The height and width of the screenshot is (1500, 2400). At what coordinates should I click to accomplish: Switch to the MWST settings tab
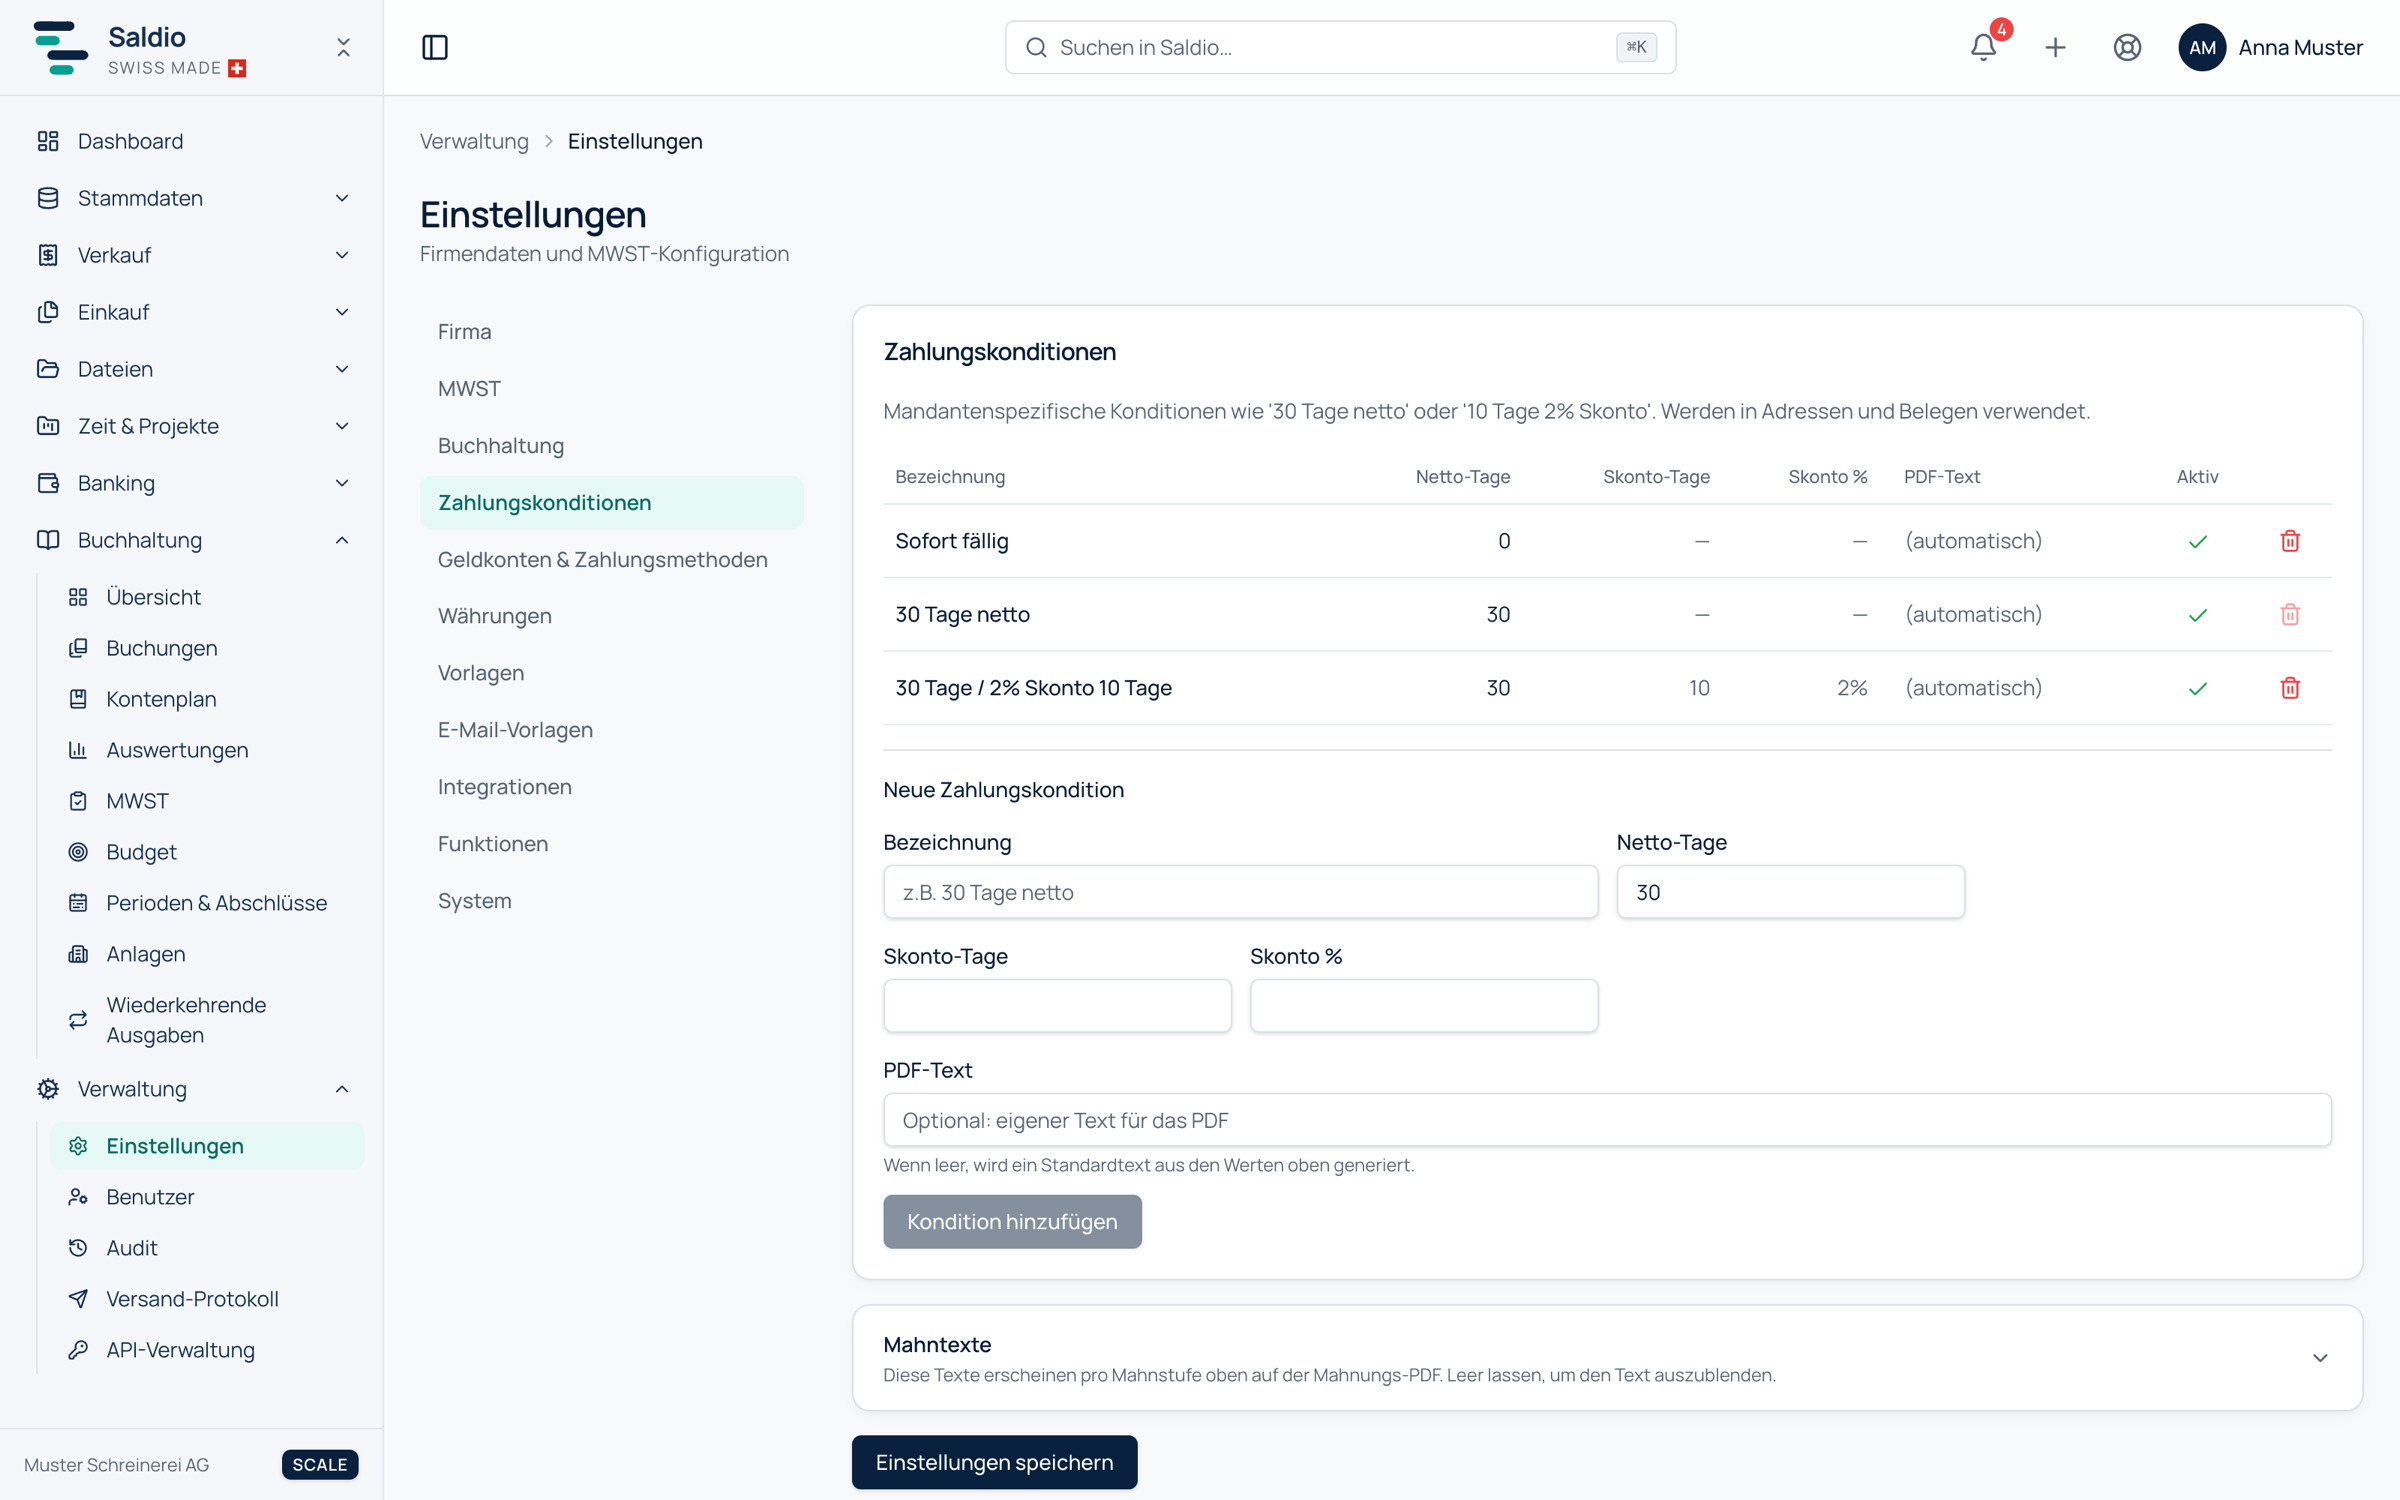coord(612,388)
